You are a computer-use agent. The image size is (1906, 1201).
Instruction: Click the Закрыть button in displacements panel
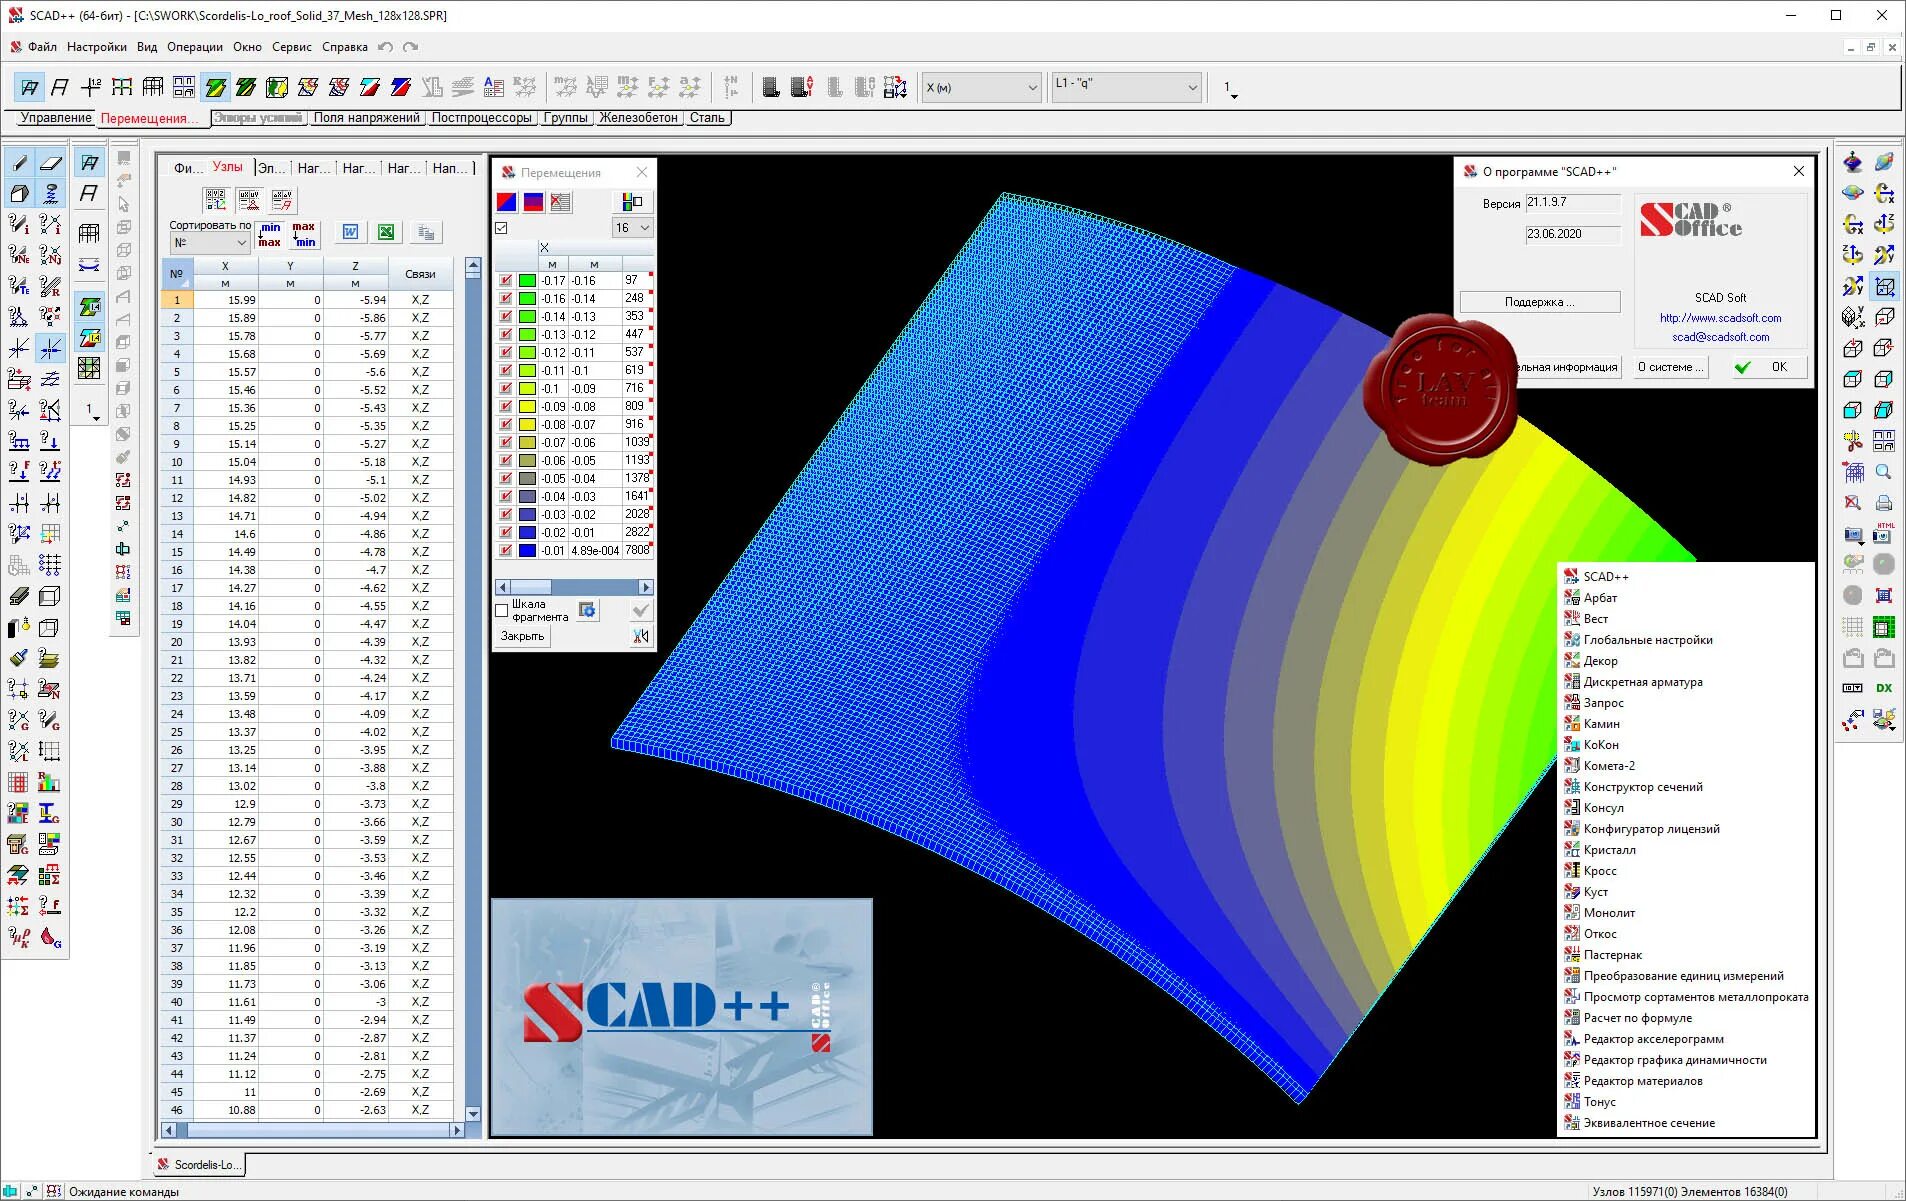click(523, 636)
